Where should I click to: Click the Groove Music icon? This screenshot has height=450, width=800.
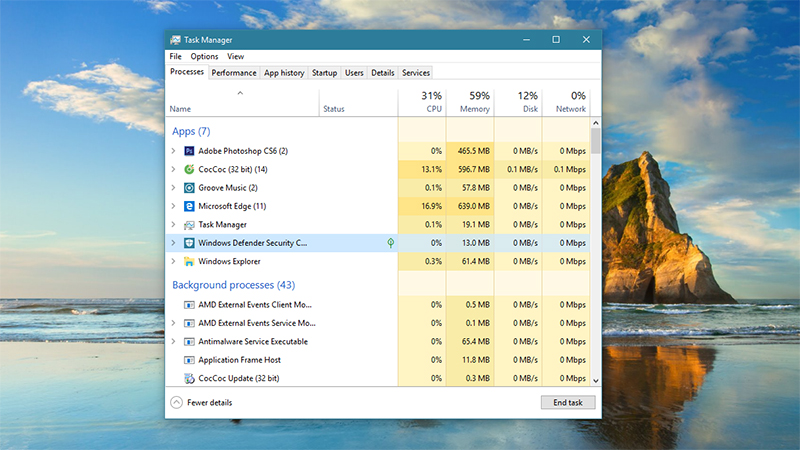[x=189, y=188]
